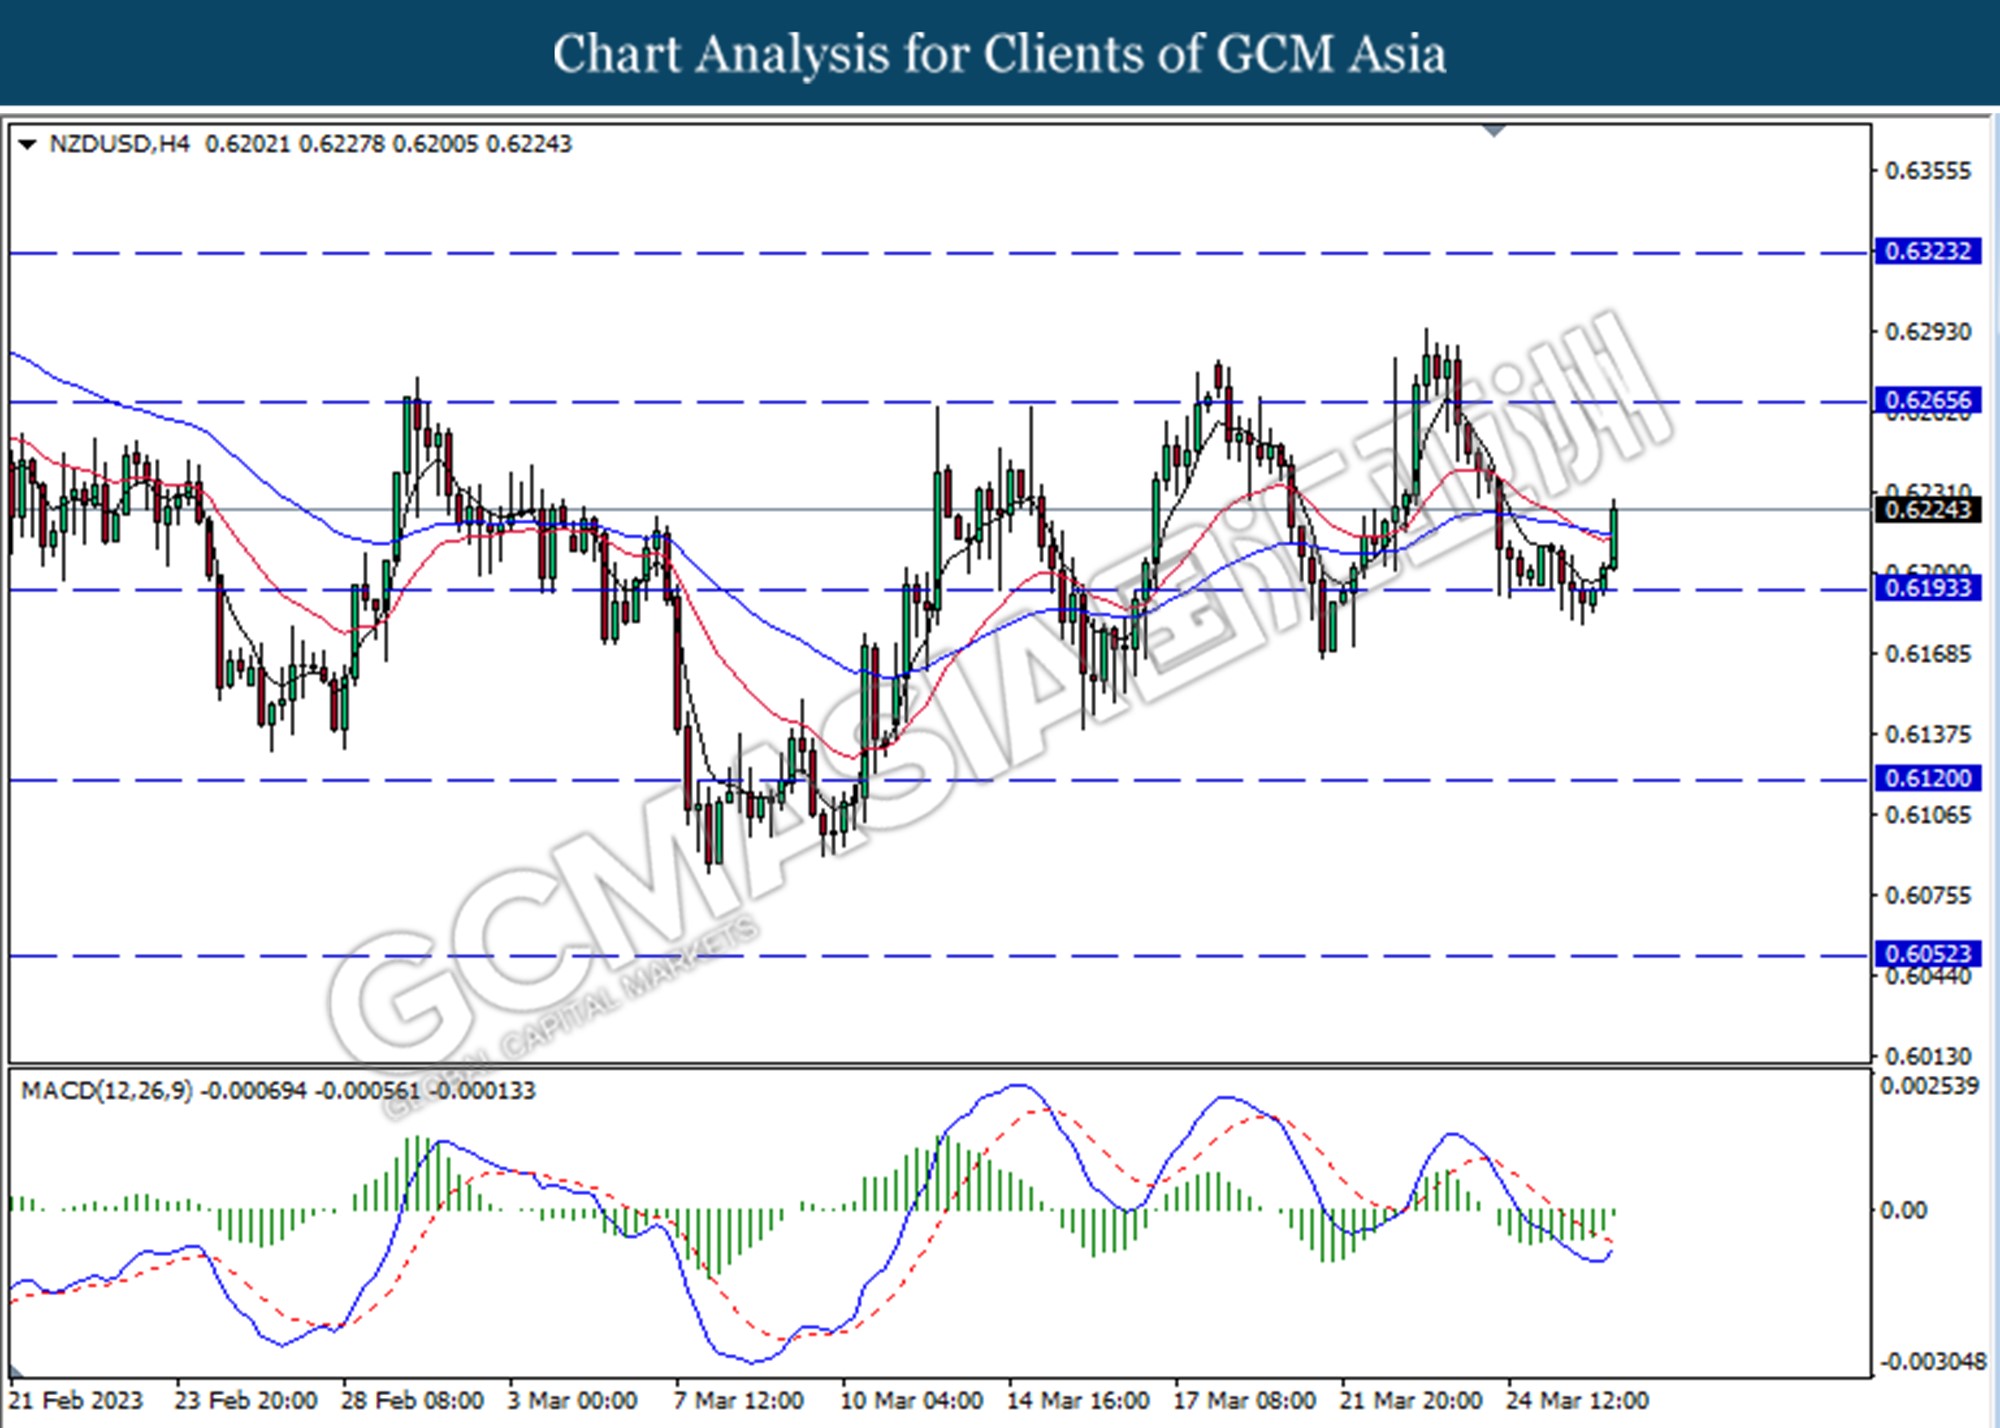Select the 0.61933 support level label
This screenshot has height=1428, width=2000.
coord(1928,588)
